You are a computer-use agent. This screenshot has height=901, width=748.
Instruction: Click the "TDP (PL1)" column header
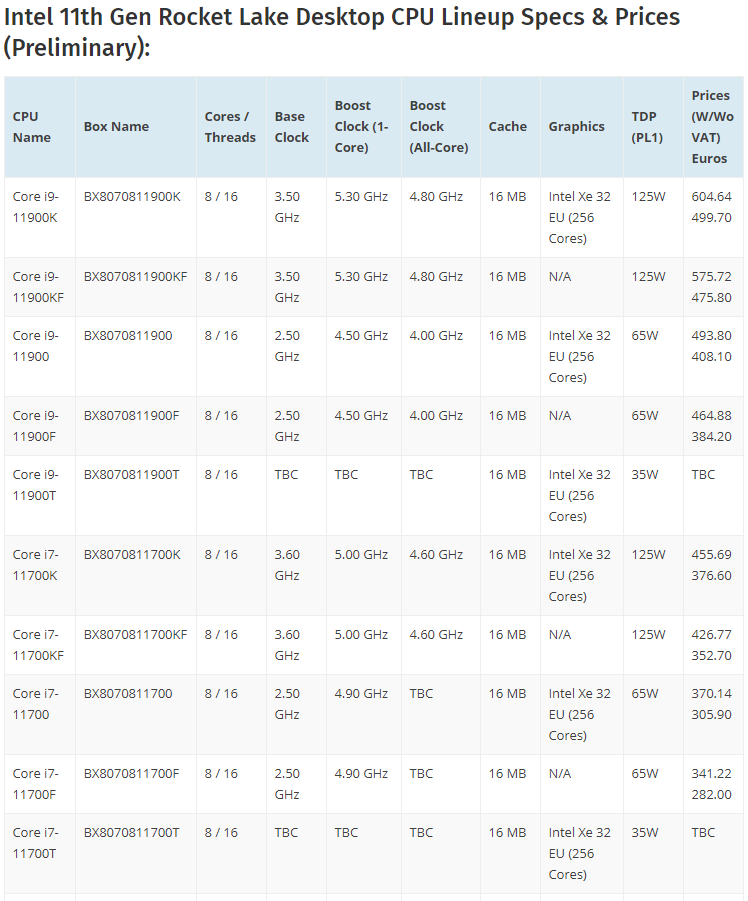click(x=647, y=127)
